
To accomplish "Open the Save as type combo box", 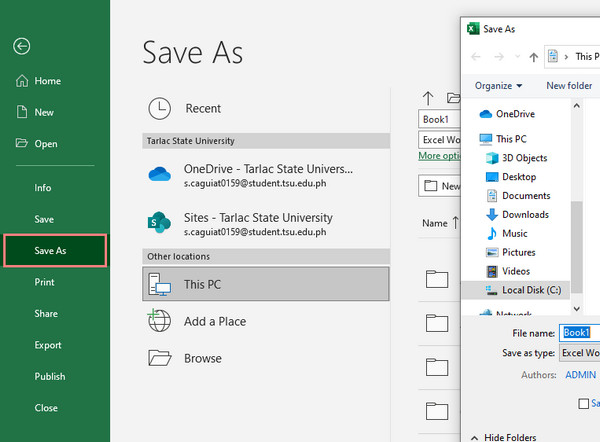I will click(x=580, y=353).
